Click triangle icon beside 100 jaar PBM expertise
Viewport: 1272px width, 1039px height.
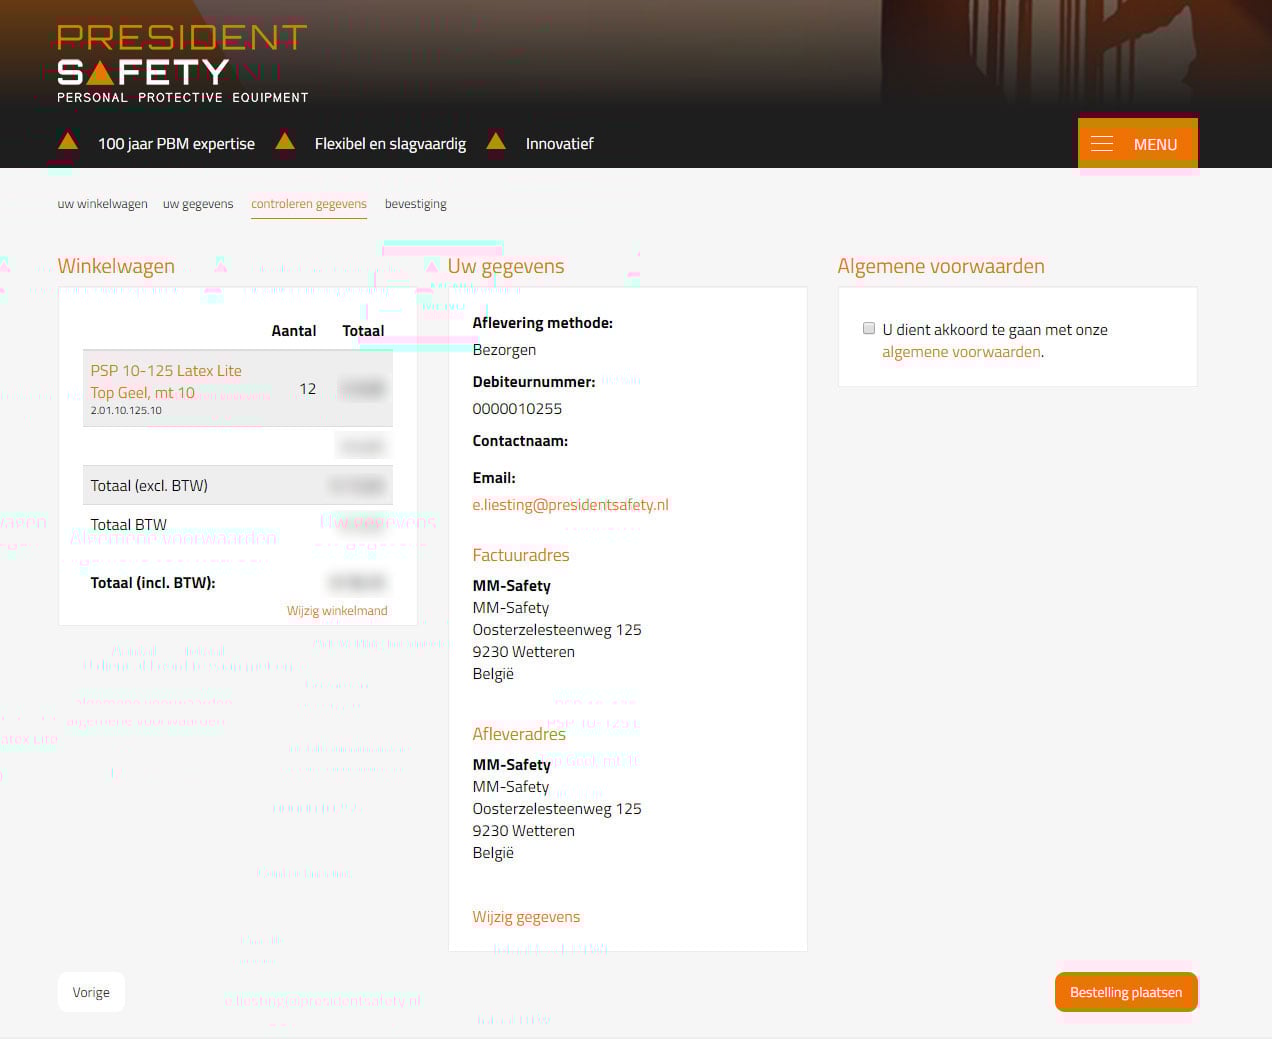tap(68, 142)
